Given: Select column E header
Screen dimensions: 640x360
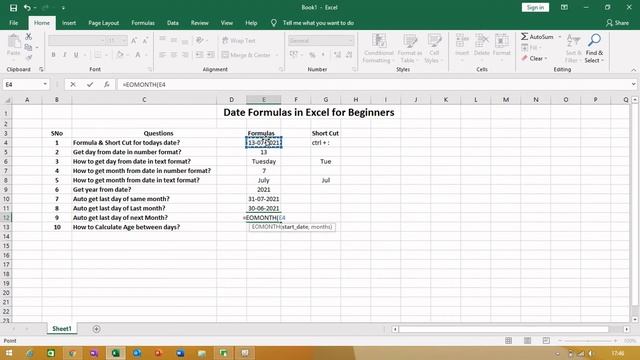Looking at the screenshot, I should tap(264, 100).
